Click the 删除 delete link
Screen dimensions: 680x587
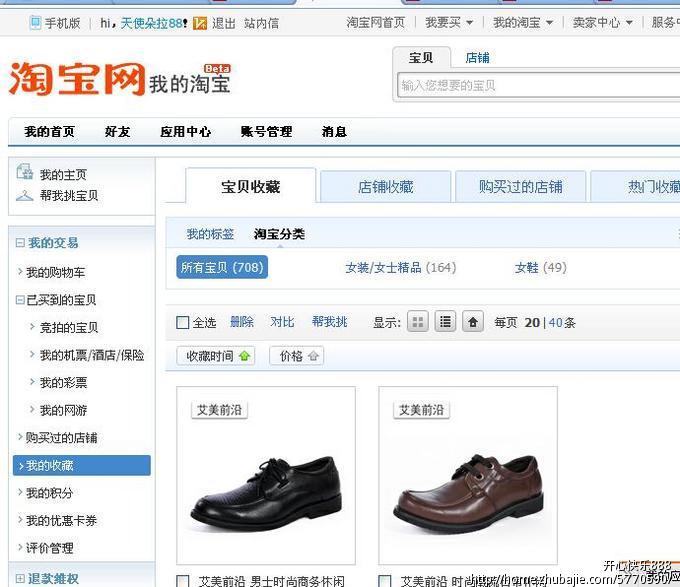pos(242,322)
